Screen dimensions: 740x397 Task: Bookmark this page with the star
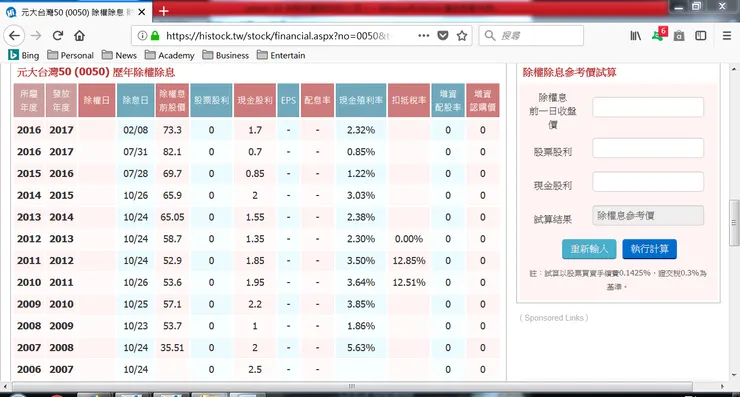[x=462, y=35]
